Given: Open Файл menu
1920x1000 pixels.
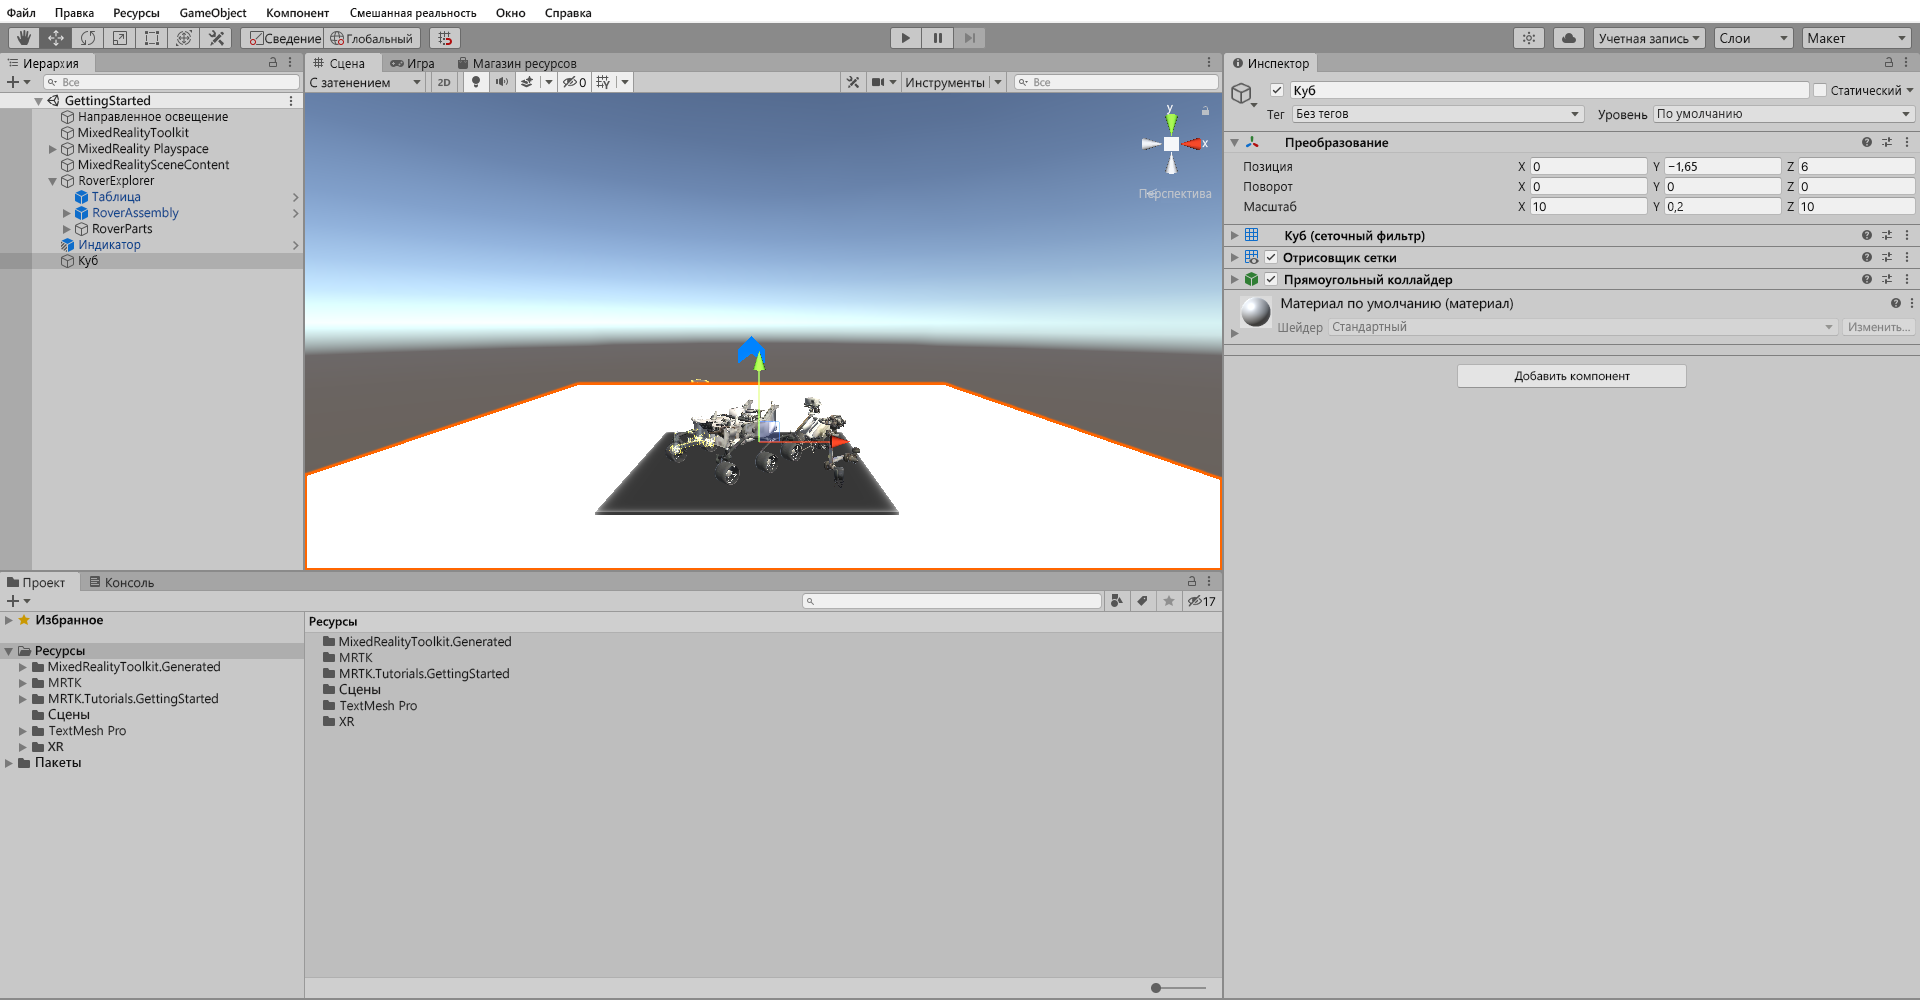Looking at the screenshot, I should click(x=21, y=13).
